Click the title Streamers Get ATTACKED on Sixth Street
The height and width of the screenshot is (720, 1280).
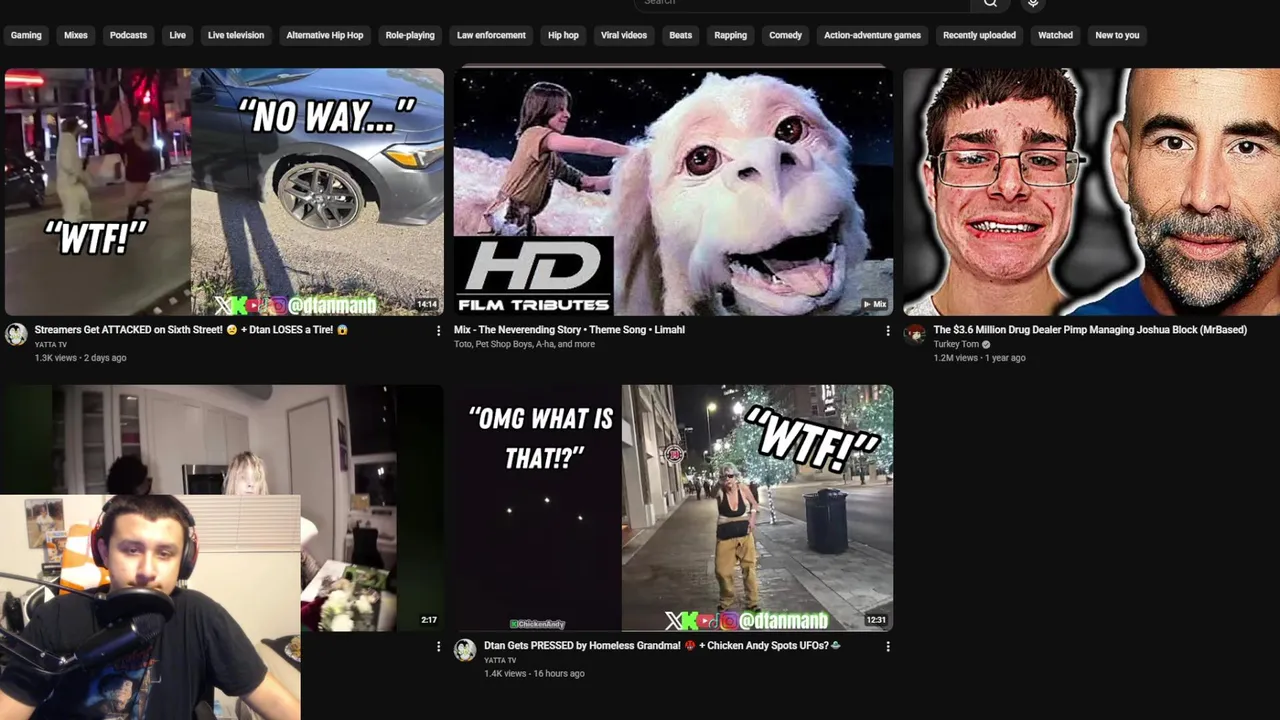191,330
